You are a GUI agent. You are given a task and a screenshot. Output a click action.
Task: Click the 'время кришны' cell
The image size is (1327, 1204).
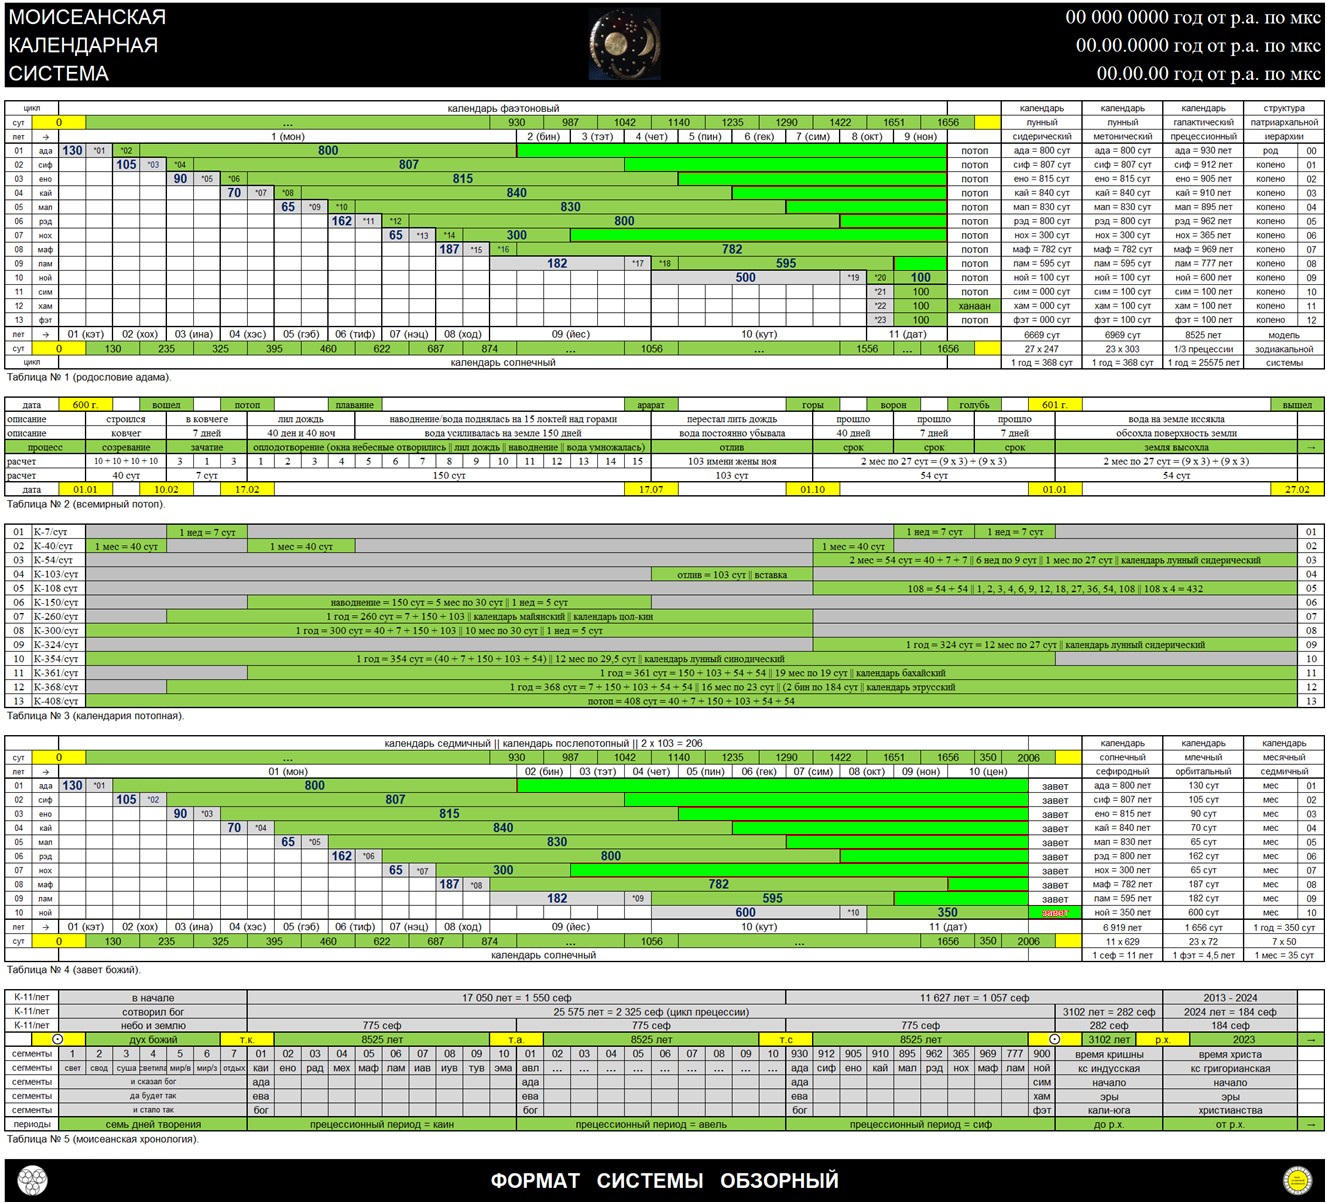[x=1109, y=1055]
